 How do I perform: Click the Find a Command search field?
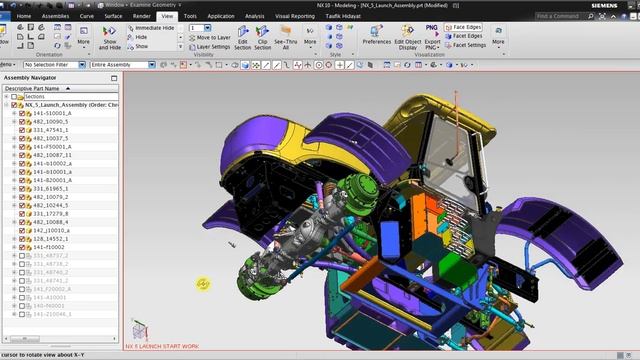(560, 16)
